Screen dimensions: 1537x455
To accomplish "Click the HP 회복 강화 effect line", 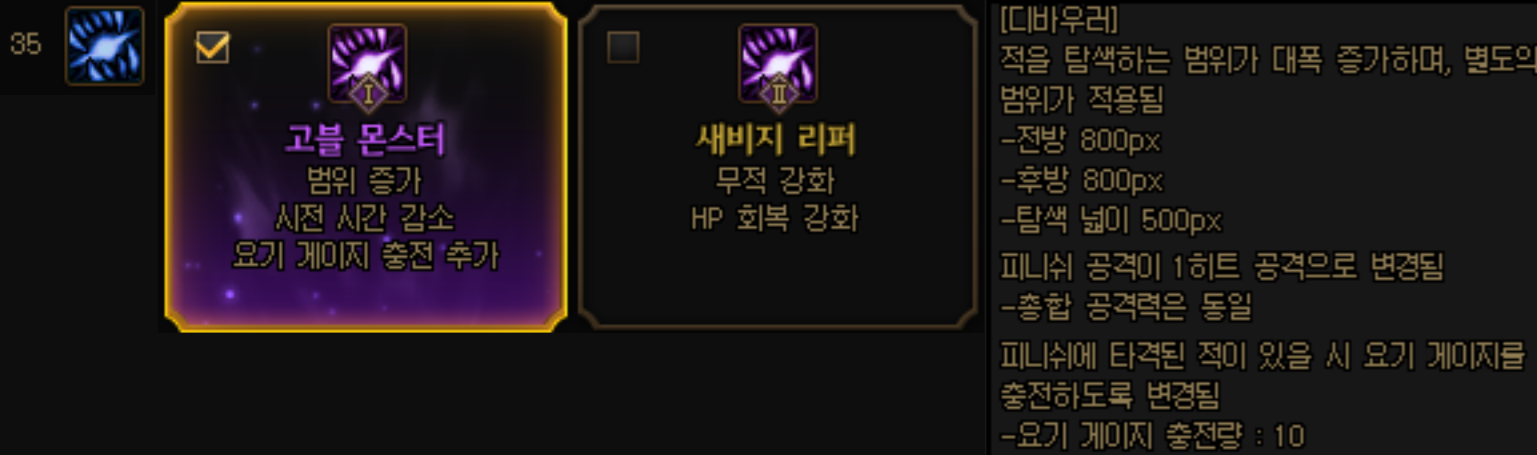I will (x=775, y=218).
